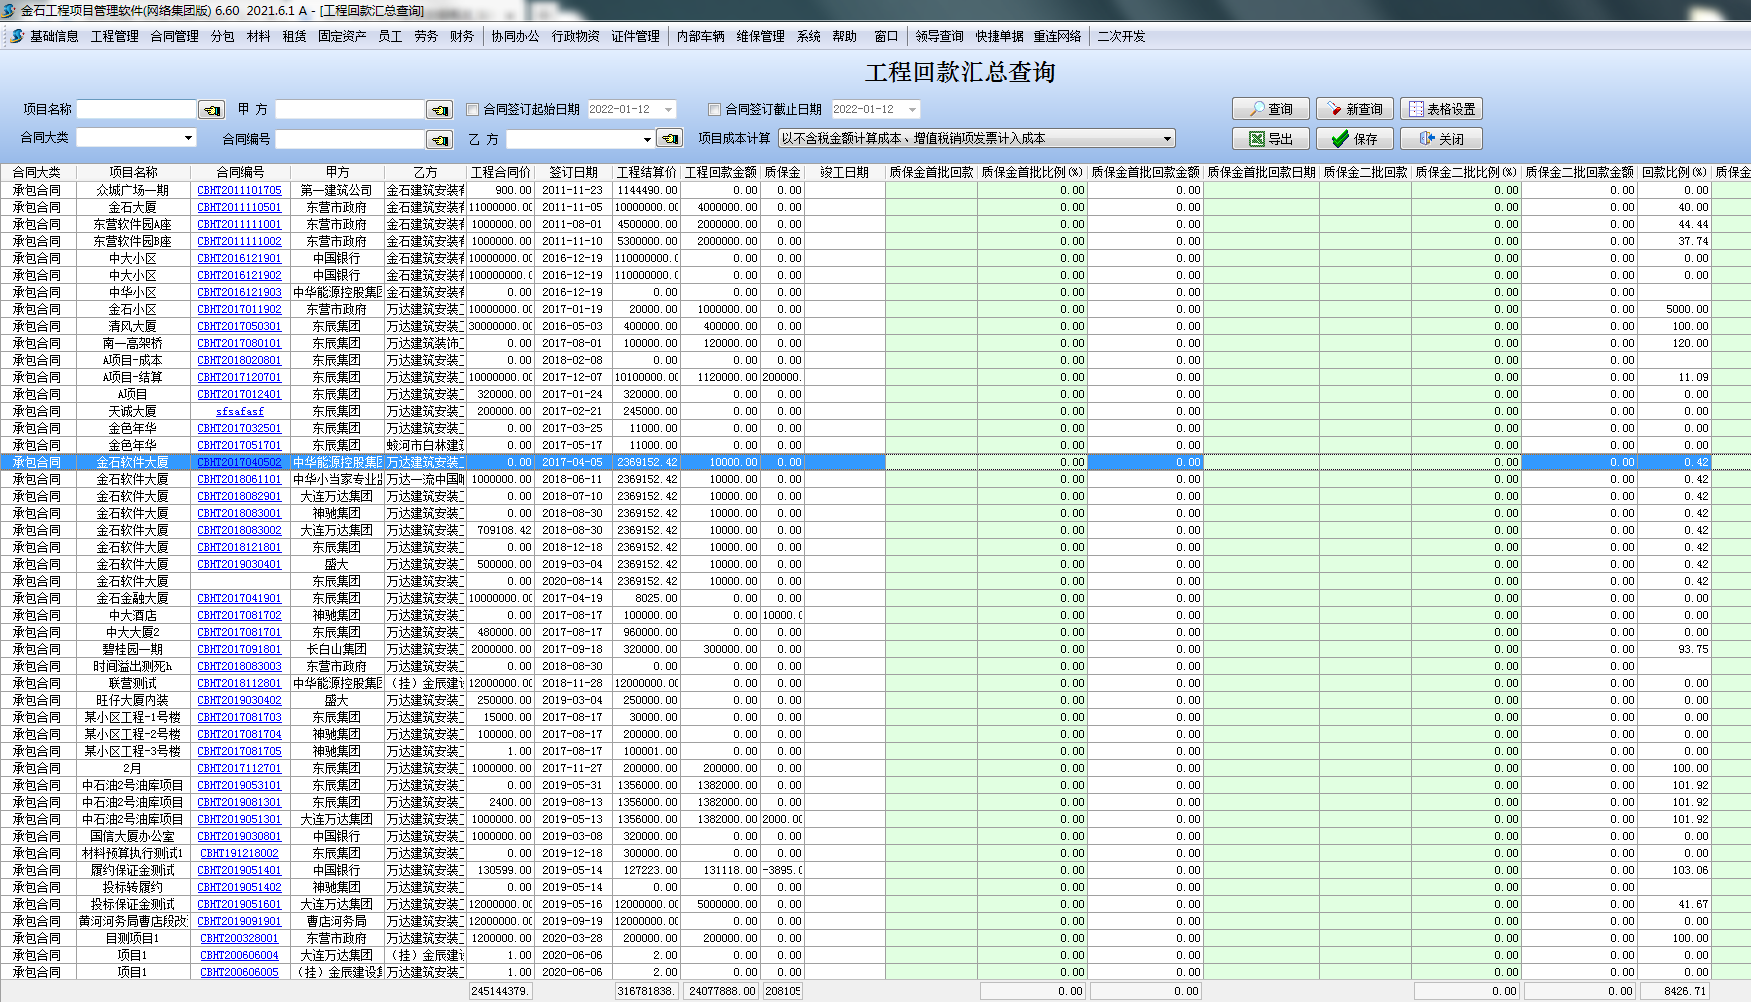
Task: Open 表格设置 table settings
Action: tap(1440, 109)
